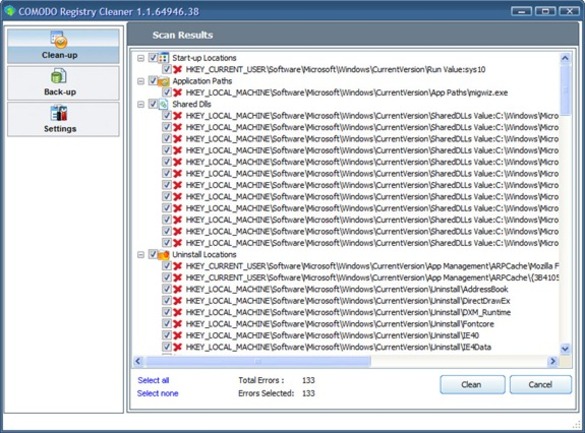
Task: Click the COMODO logo in title bar
Action: point(9,10)
